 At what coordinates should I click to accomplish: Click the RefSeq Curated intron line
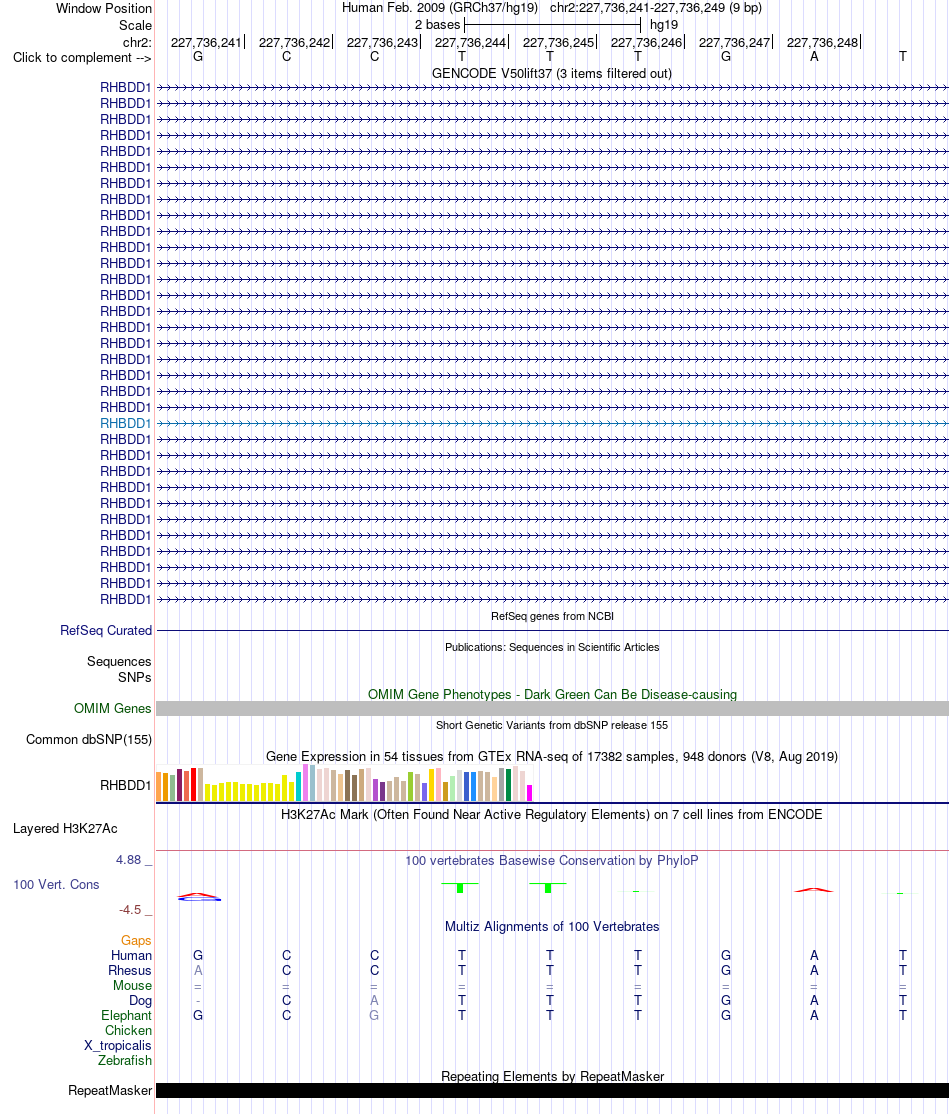[552, 630]
